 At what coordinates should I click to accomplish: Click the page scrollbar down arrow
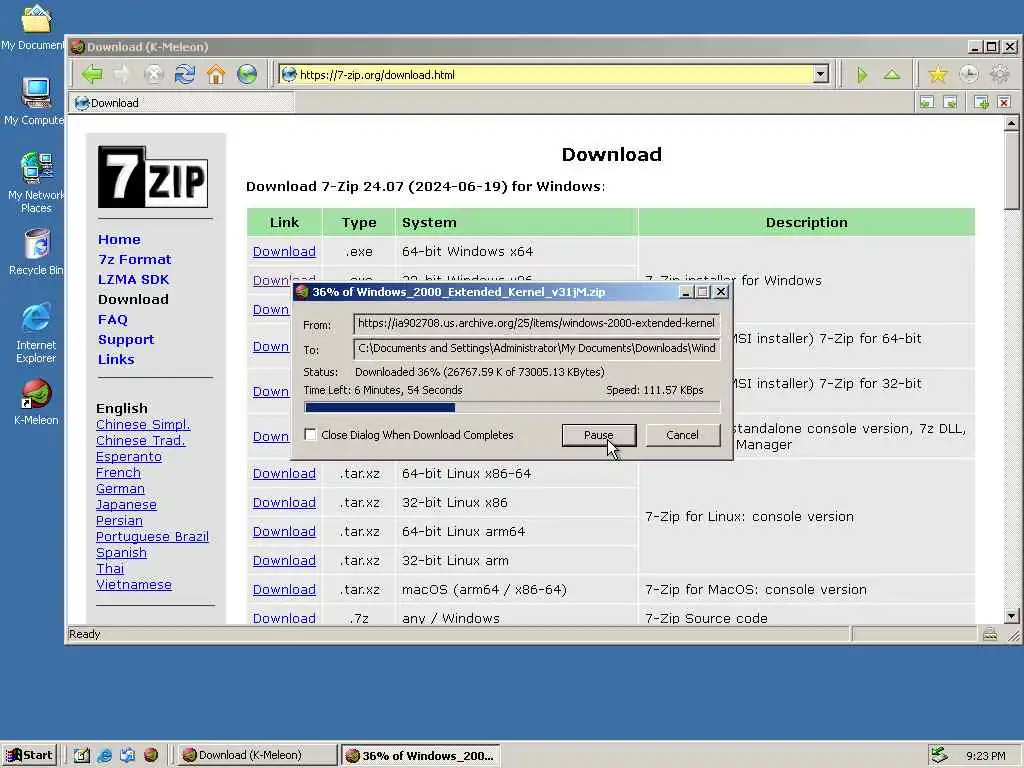pyautogui.click(x=1012, y=616)
